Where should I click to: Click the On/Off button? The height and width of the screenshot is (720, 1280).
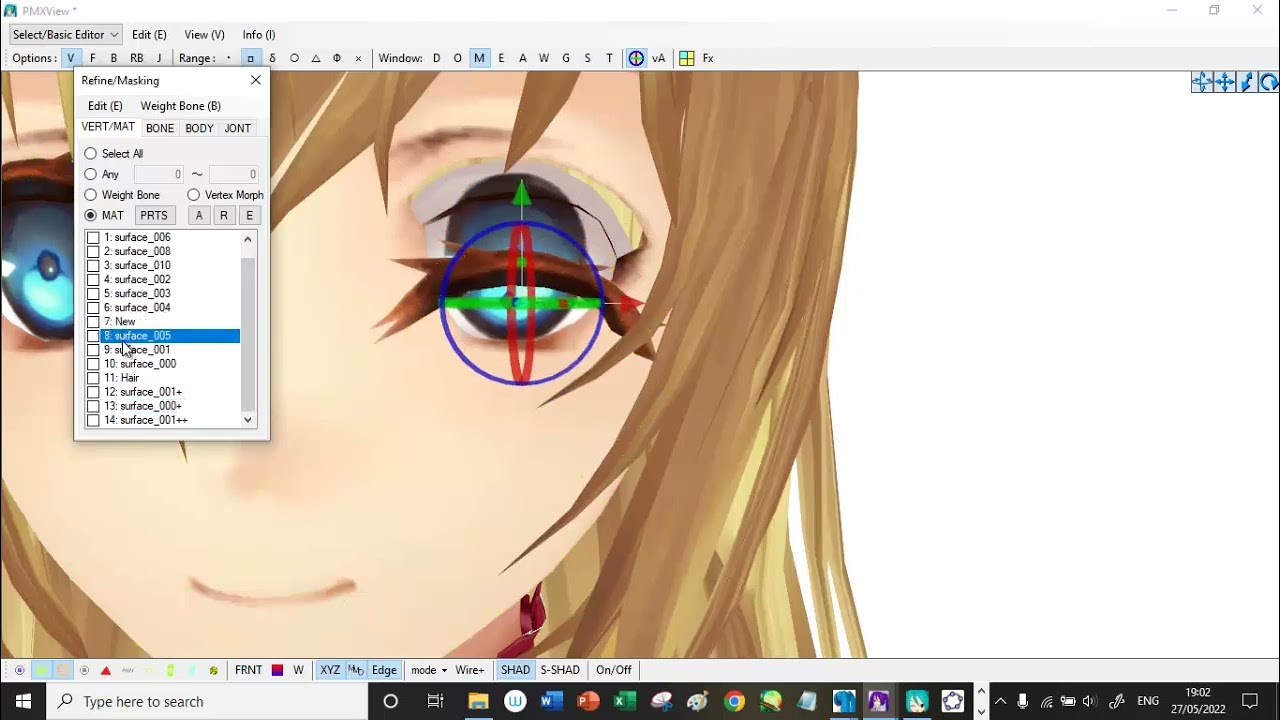(614, 670)
